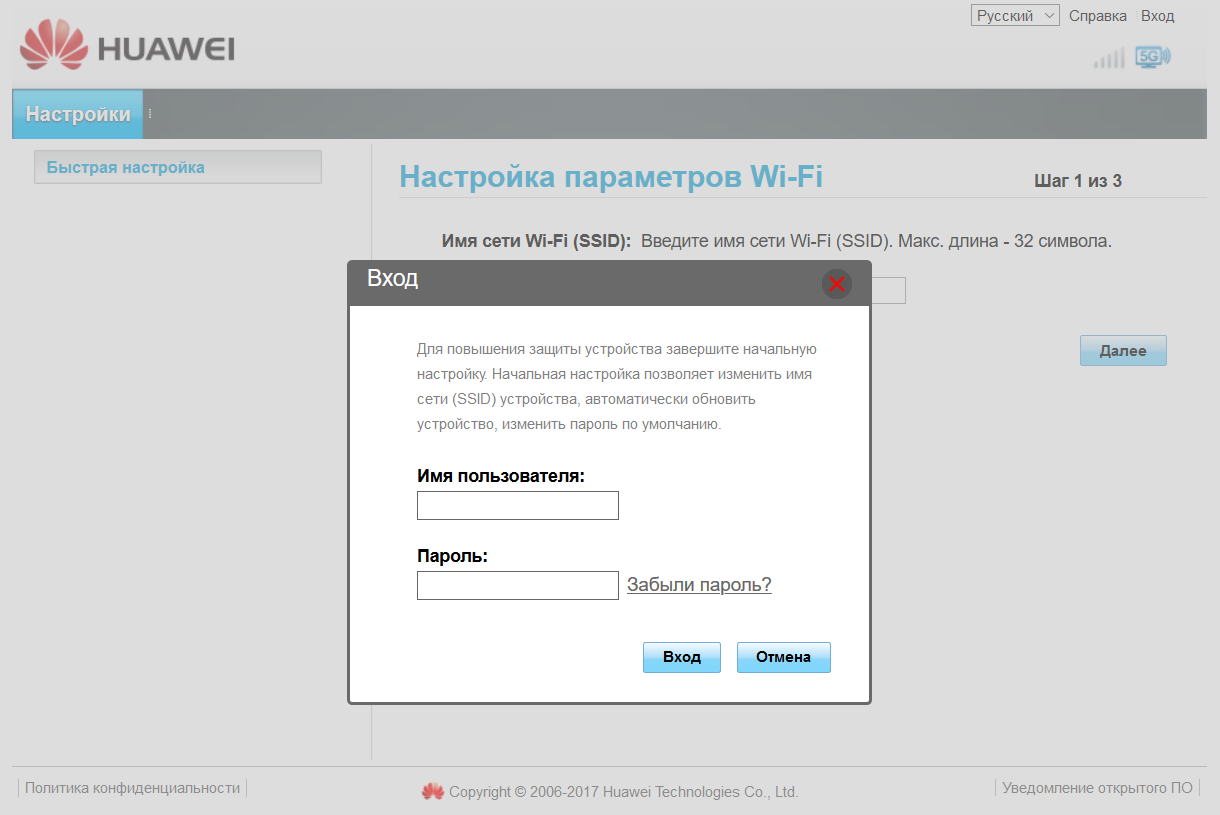Open Политика конфиденциальности footer link
Image resolution: width=1220 pixels, height=815 pixels.
pos(132,788)
